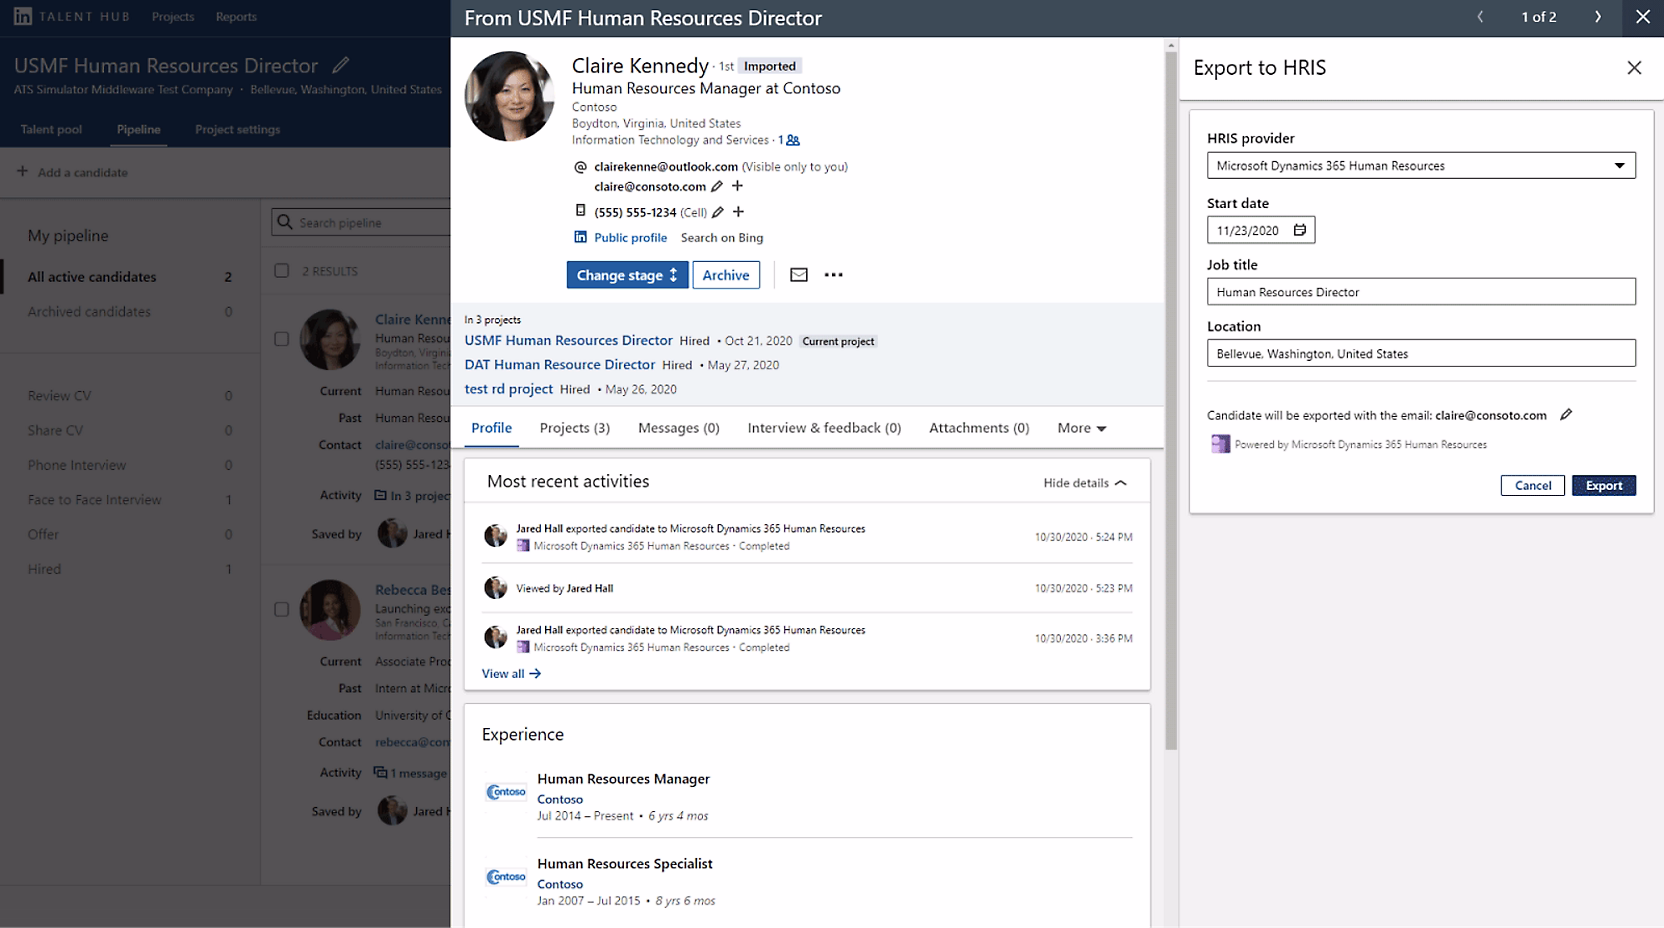The height and width of the screenshot is (928, 1664).
Task: Expand the More tab menu
Action: click(x=1081, y=428)
